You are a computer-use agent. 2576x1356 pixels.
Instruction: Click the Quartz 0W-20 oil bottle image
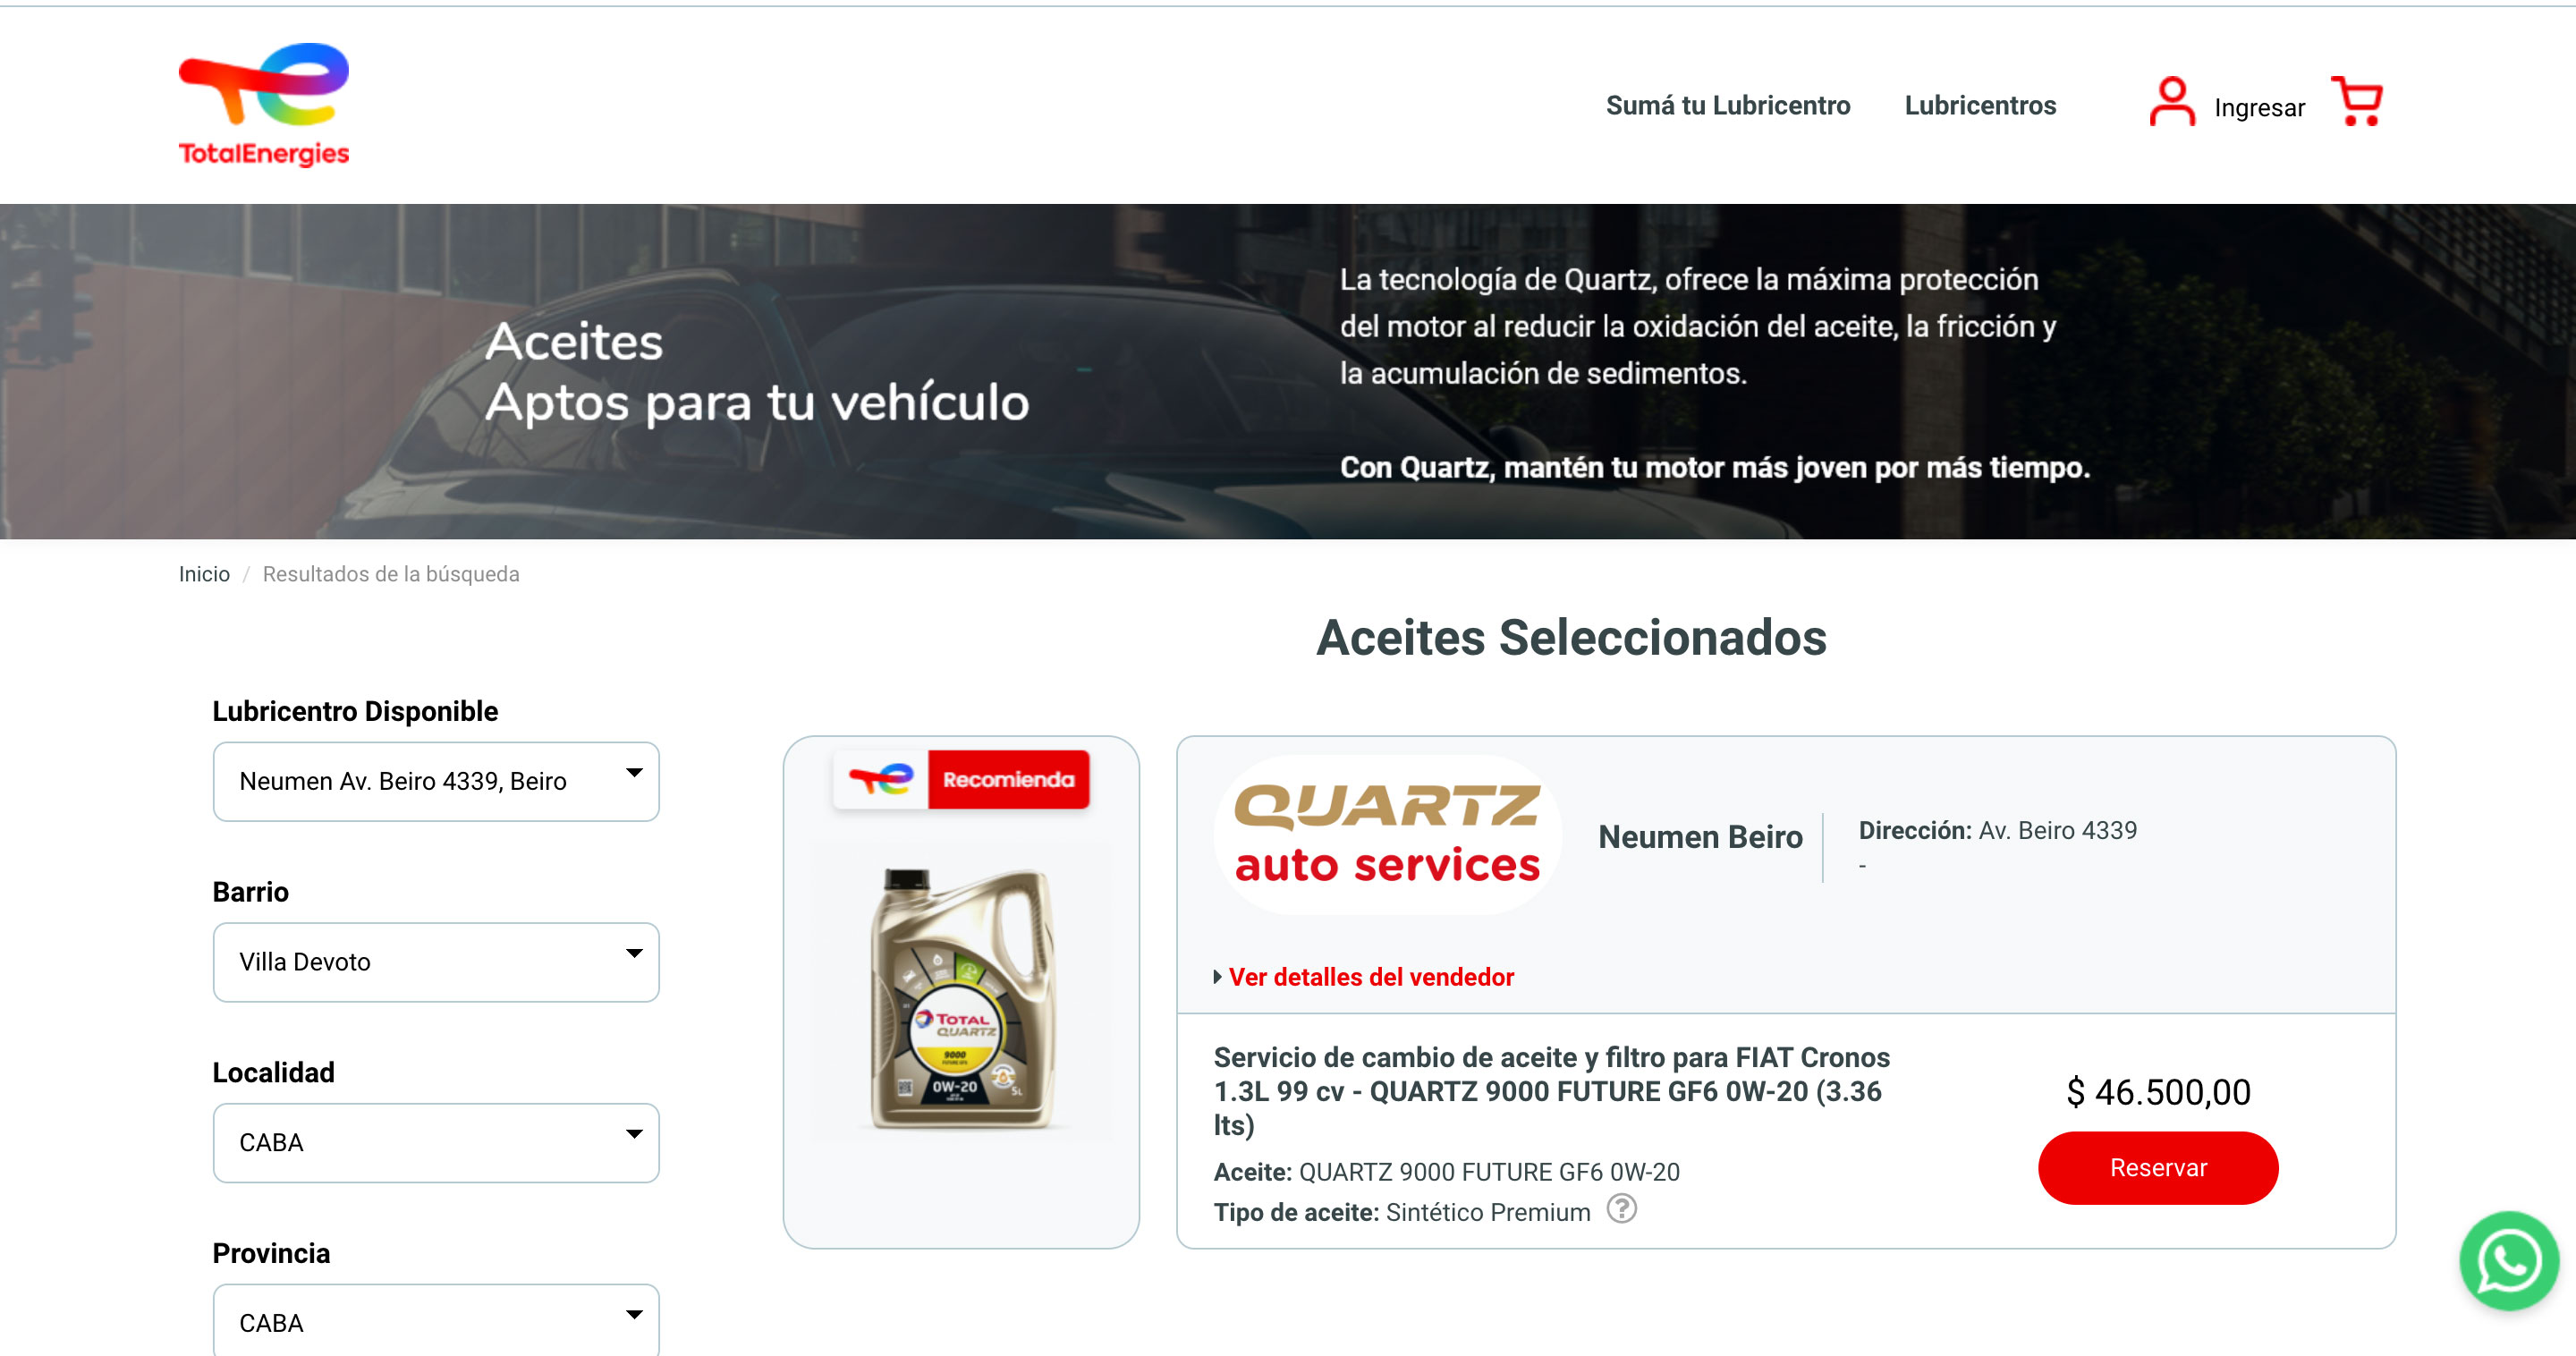pos(961,998)
